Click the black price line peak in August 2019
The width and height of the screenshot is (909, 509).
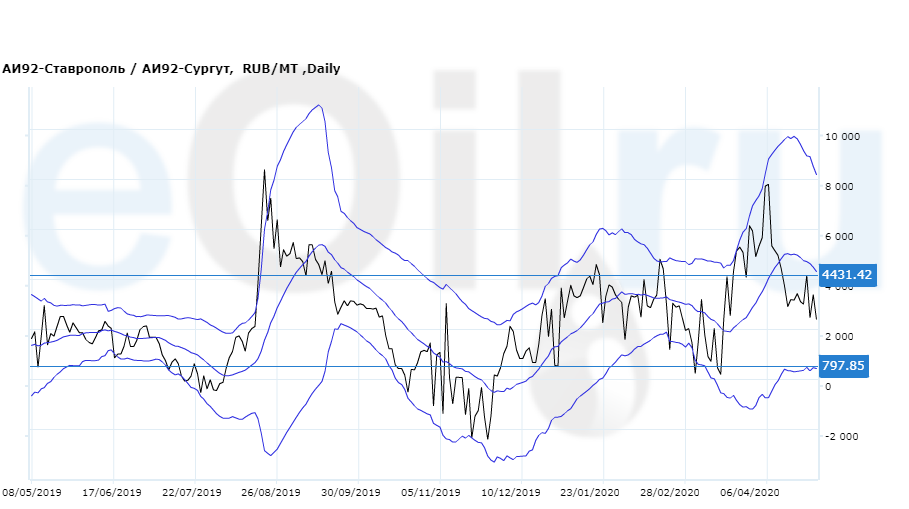[x=264, y=171]
